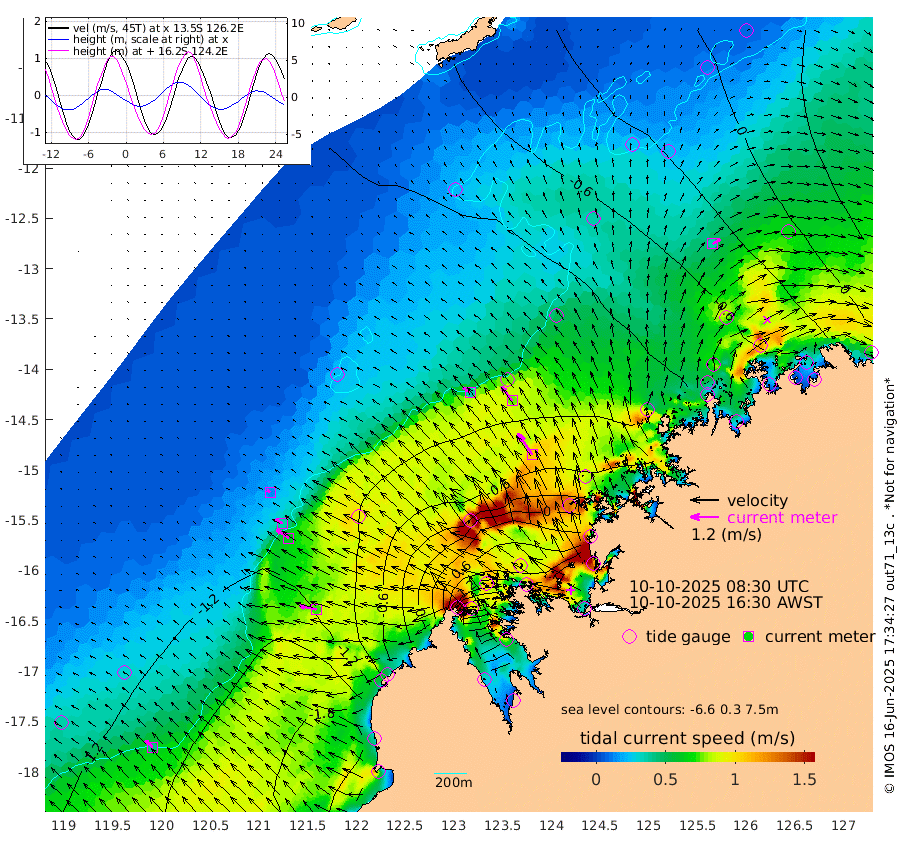
Task: Click the current meter square near 121.6E, -16.4
Action: [x=316, y=610]
